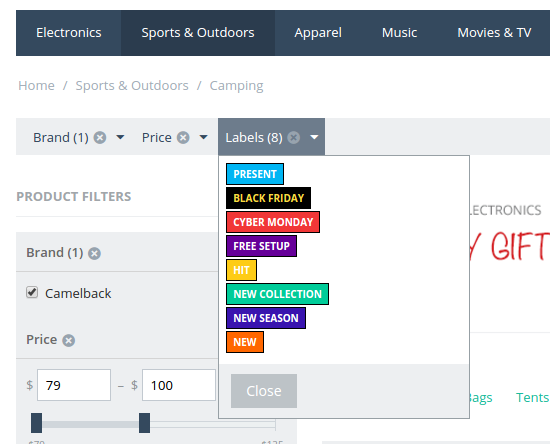Uncheck the Camelback brand checkbox
Viewport: 550px width, 444px height.
pyautogui.click(x=32, y=292)
